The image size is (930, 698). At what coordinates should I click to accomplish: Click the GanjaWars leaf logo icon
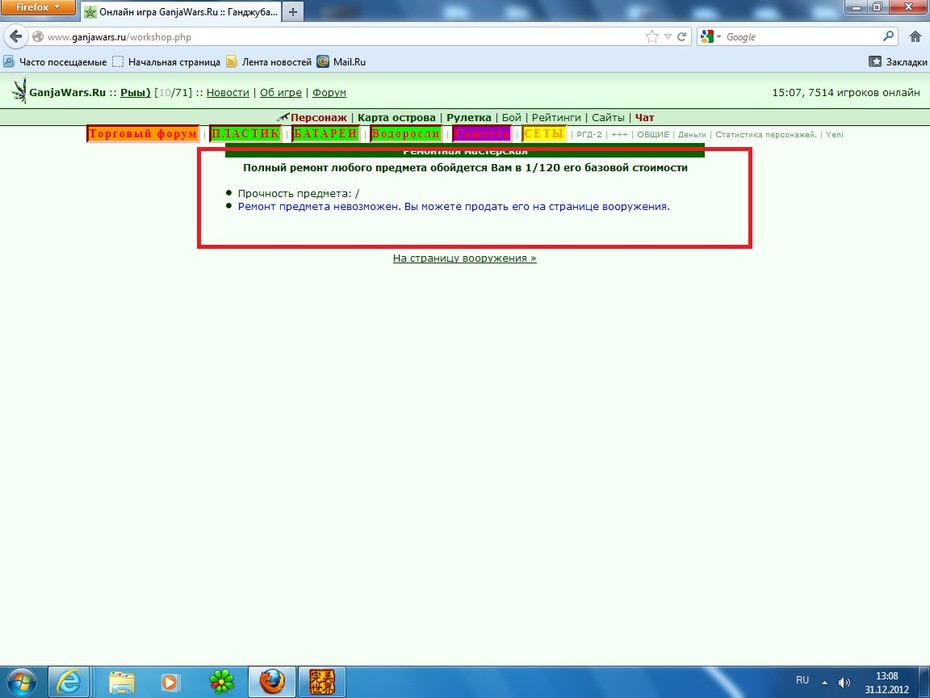point(20,91)
